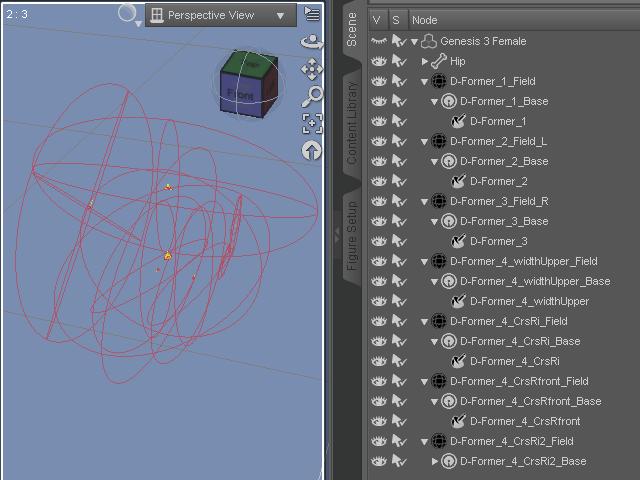
Task: Click the frame selection viewport icon
Action: [312, 124]
